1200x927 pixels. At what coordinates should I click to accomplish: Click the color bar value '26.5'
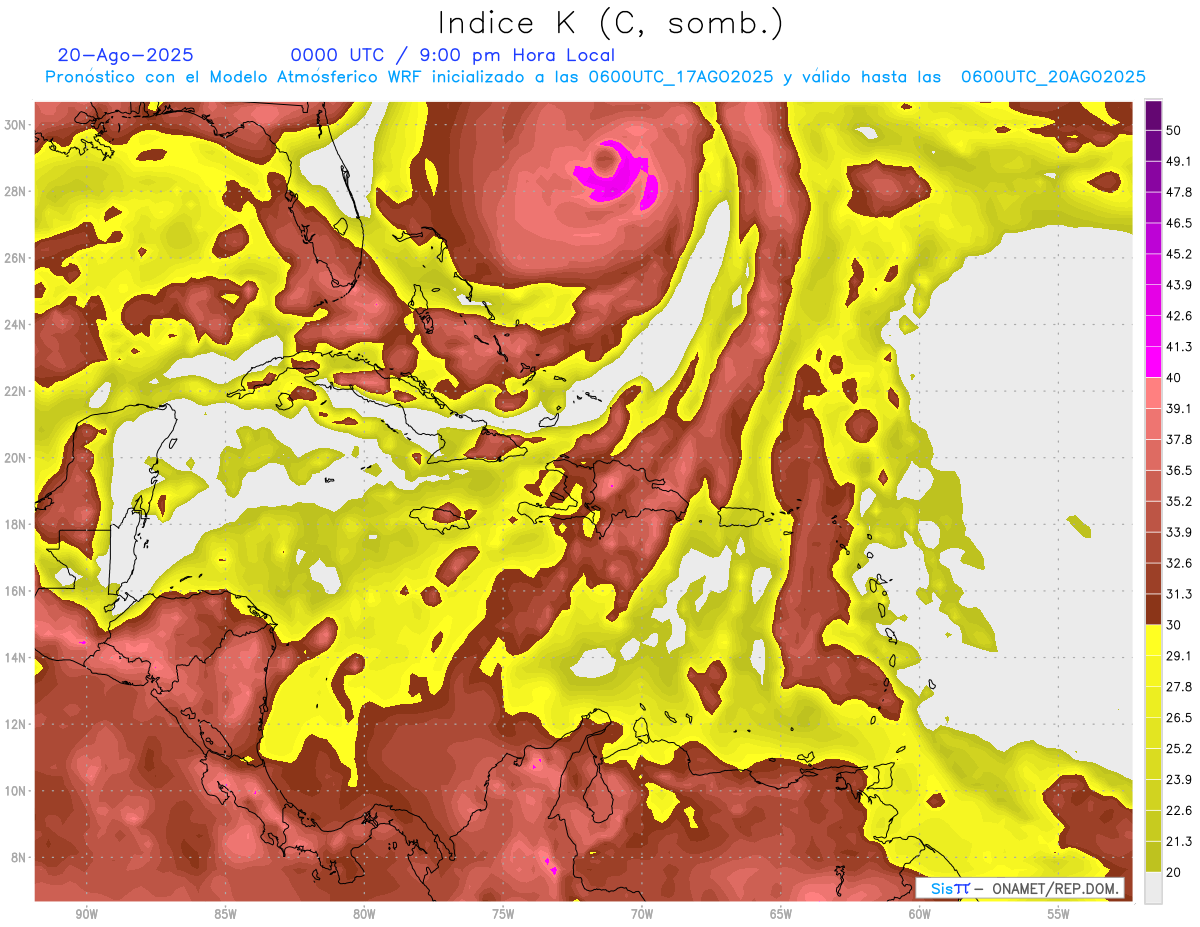pos(1178,718)
